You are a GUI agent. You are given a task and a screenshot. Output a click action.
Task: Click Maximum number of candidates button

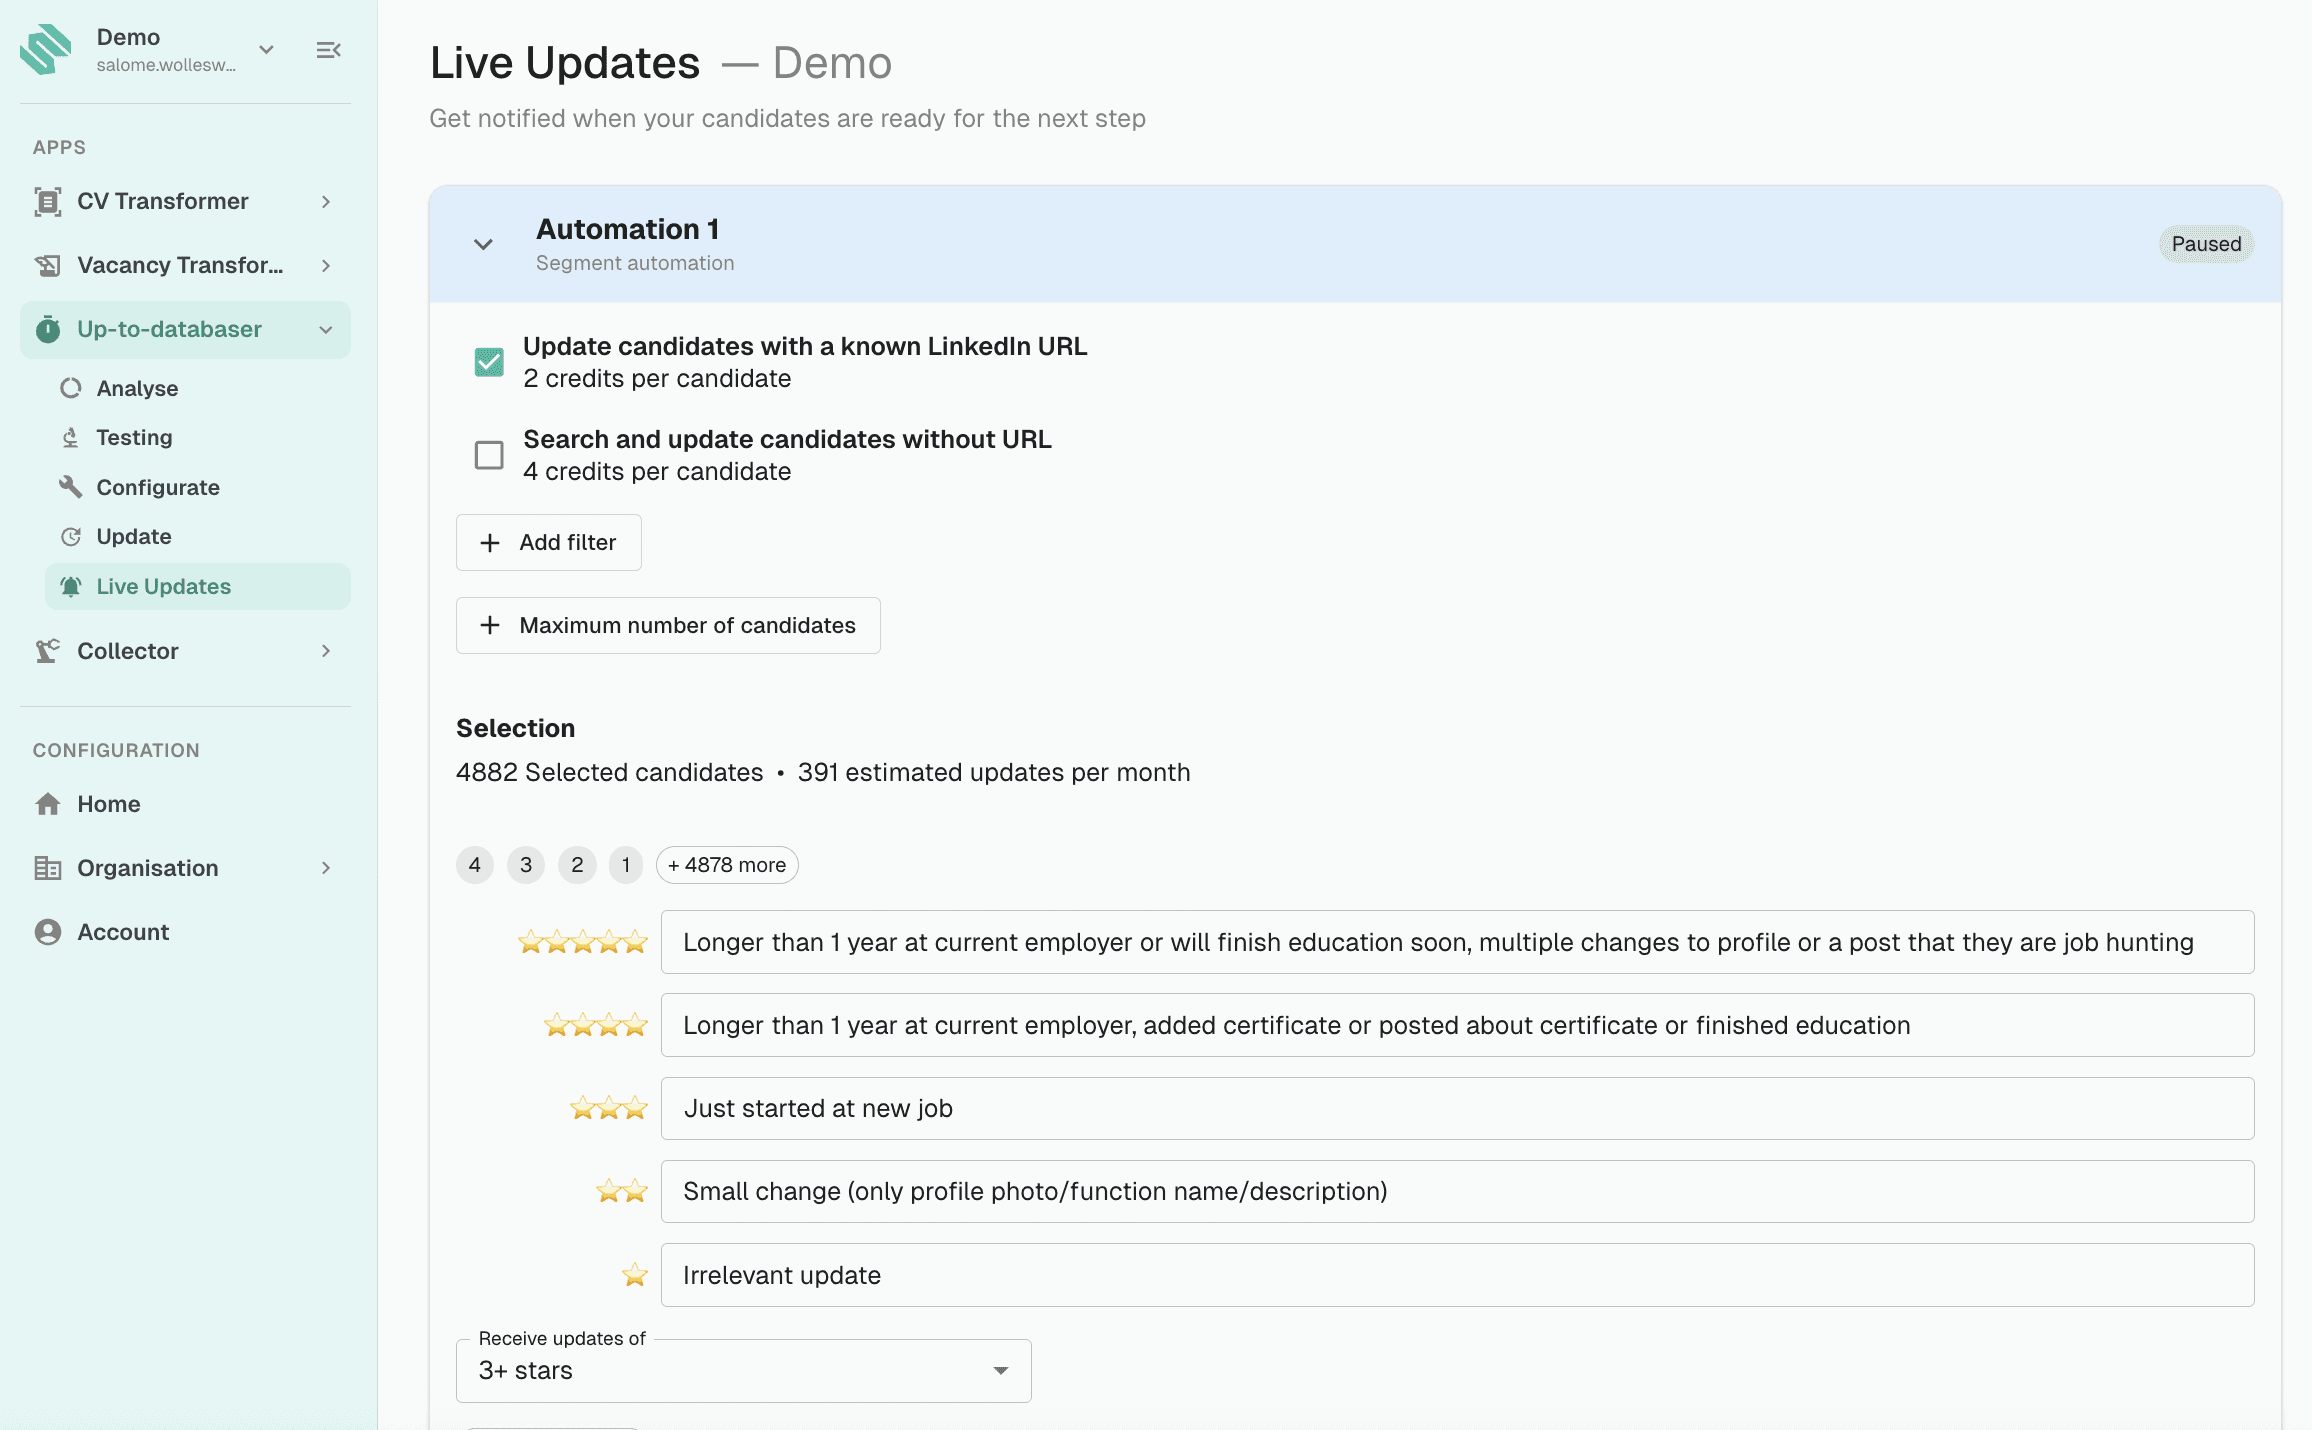pos(668,625)
